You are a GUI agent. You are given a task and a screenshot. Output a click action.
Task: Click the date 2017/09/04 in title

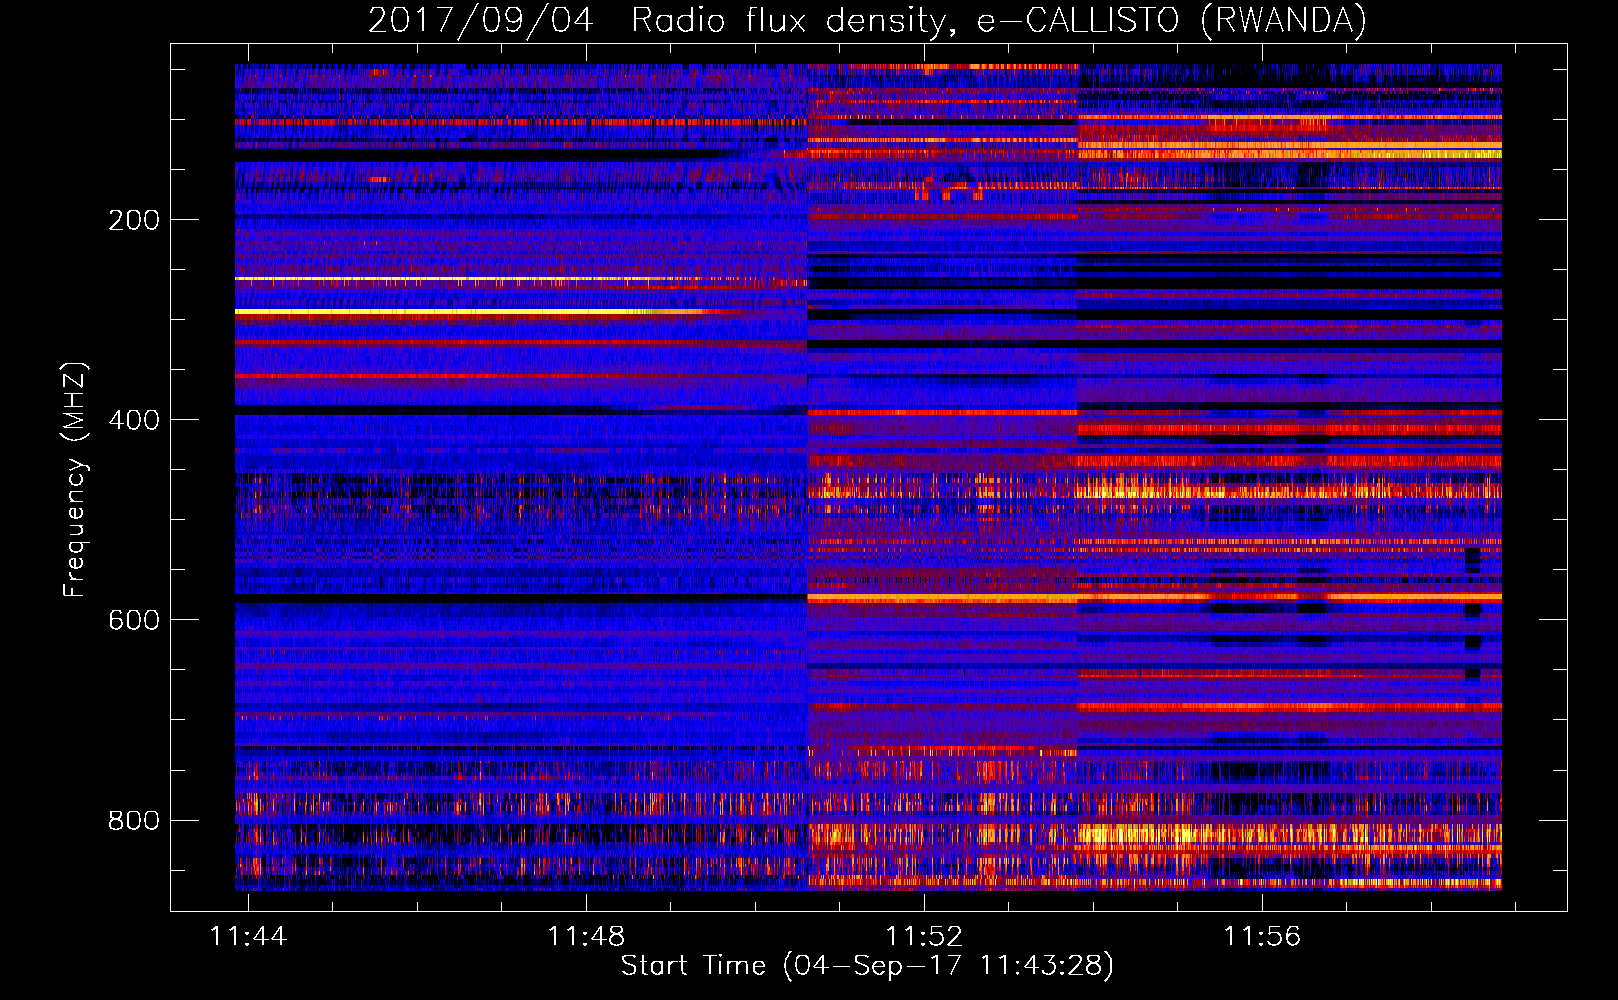click(481, 20)
